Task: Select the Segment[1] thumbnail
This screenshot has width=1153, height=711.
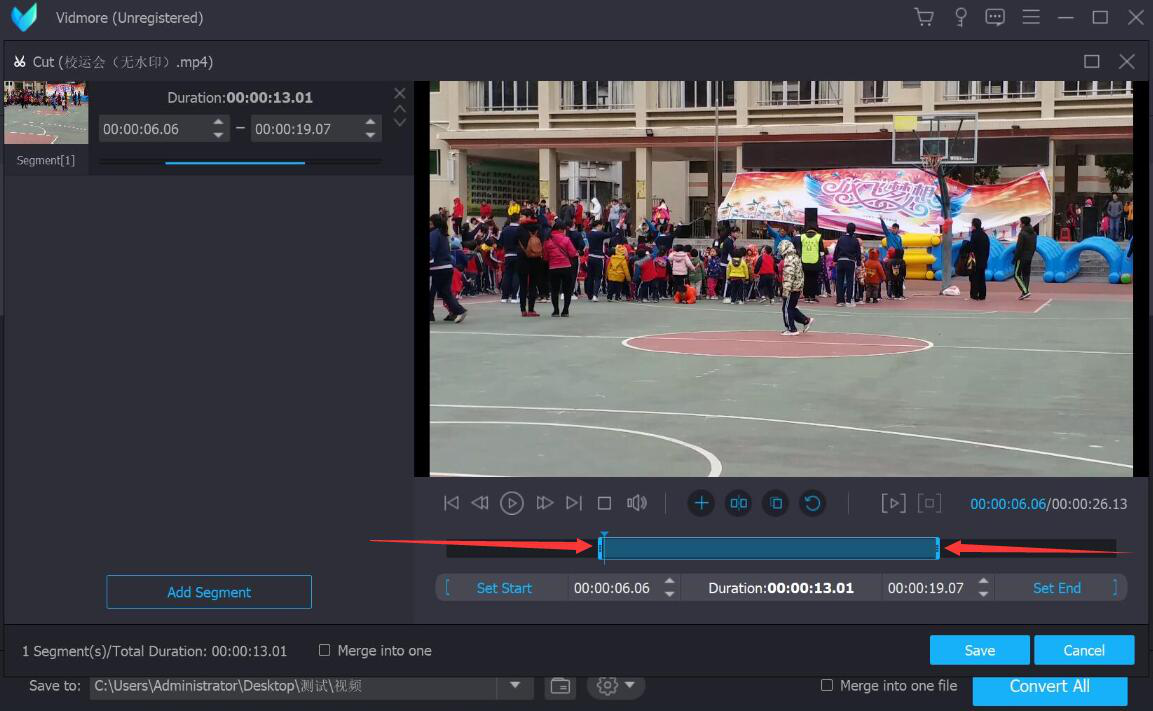Action: (x=45, y=113)
